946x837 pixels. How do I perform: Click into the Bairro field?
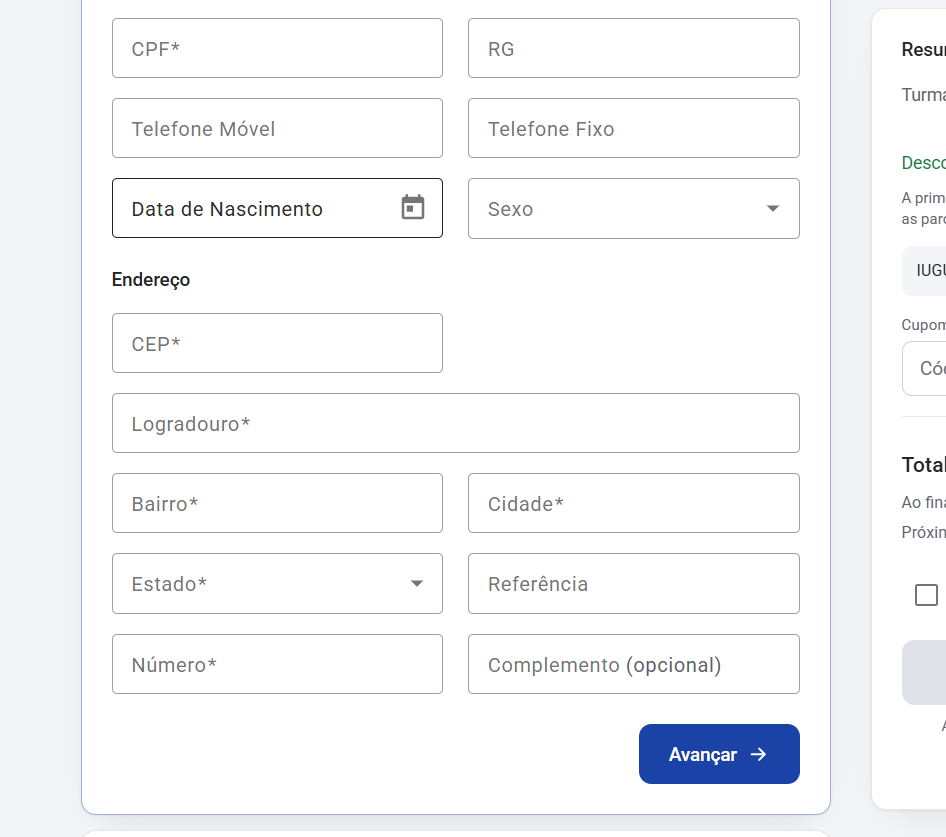click(278, 503)
